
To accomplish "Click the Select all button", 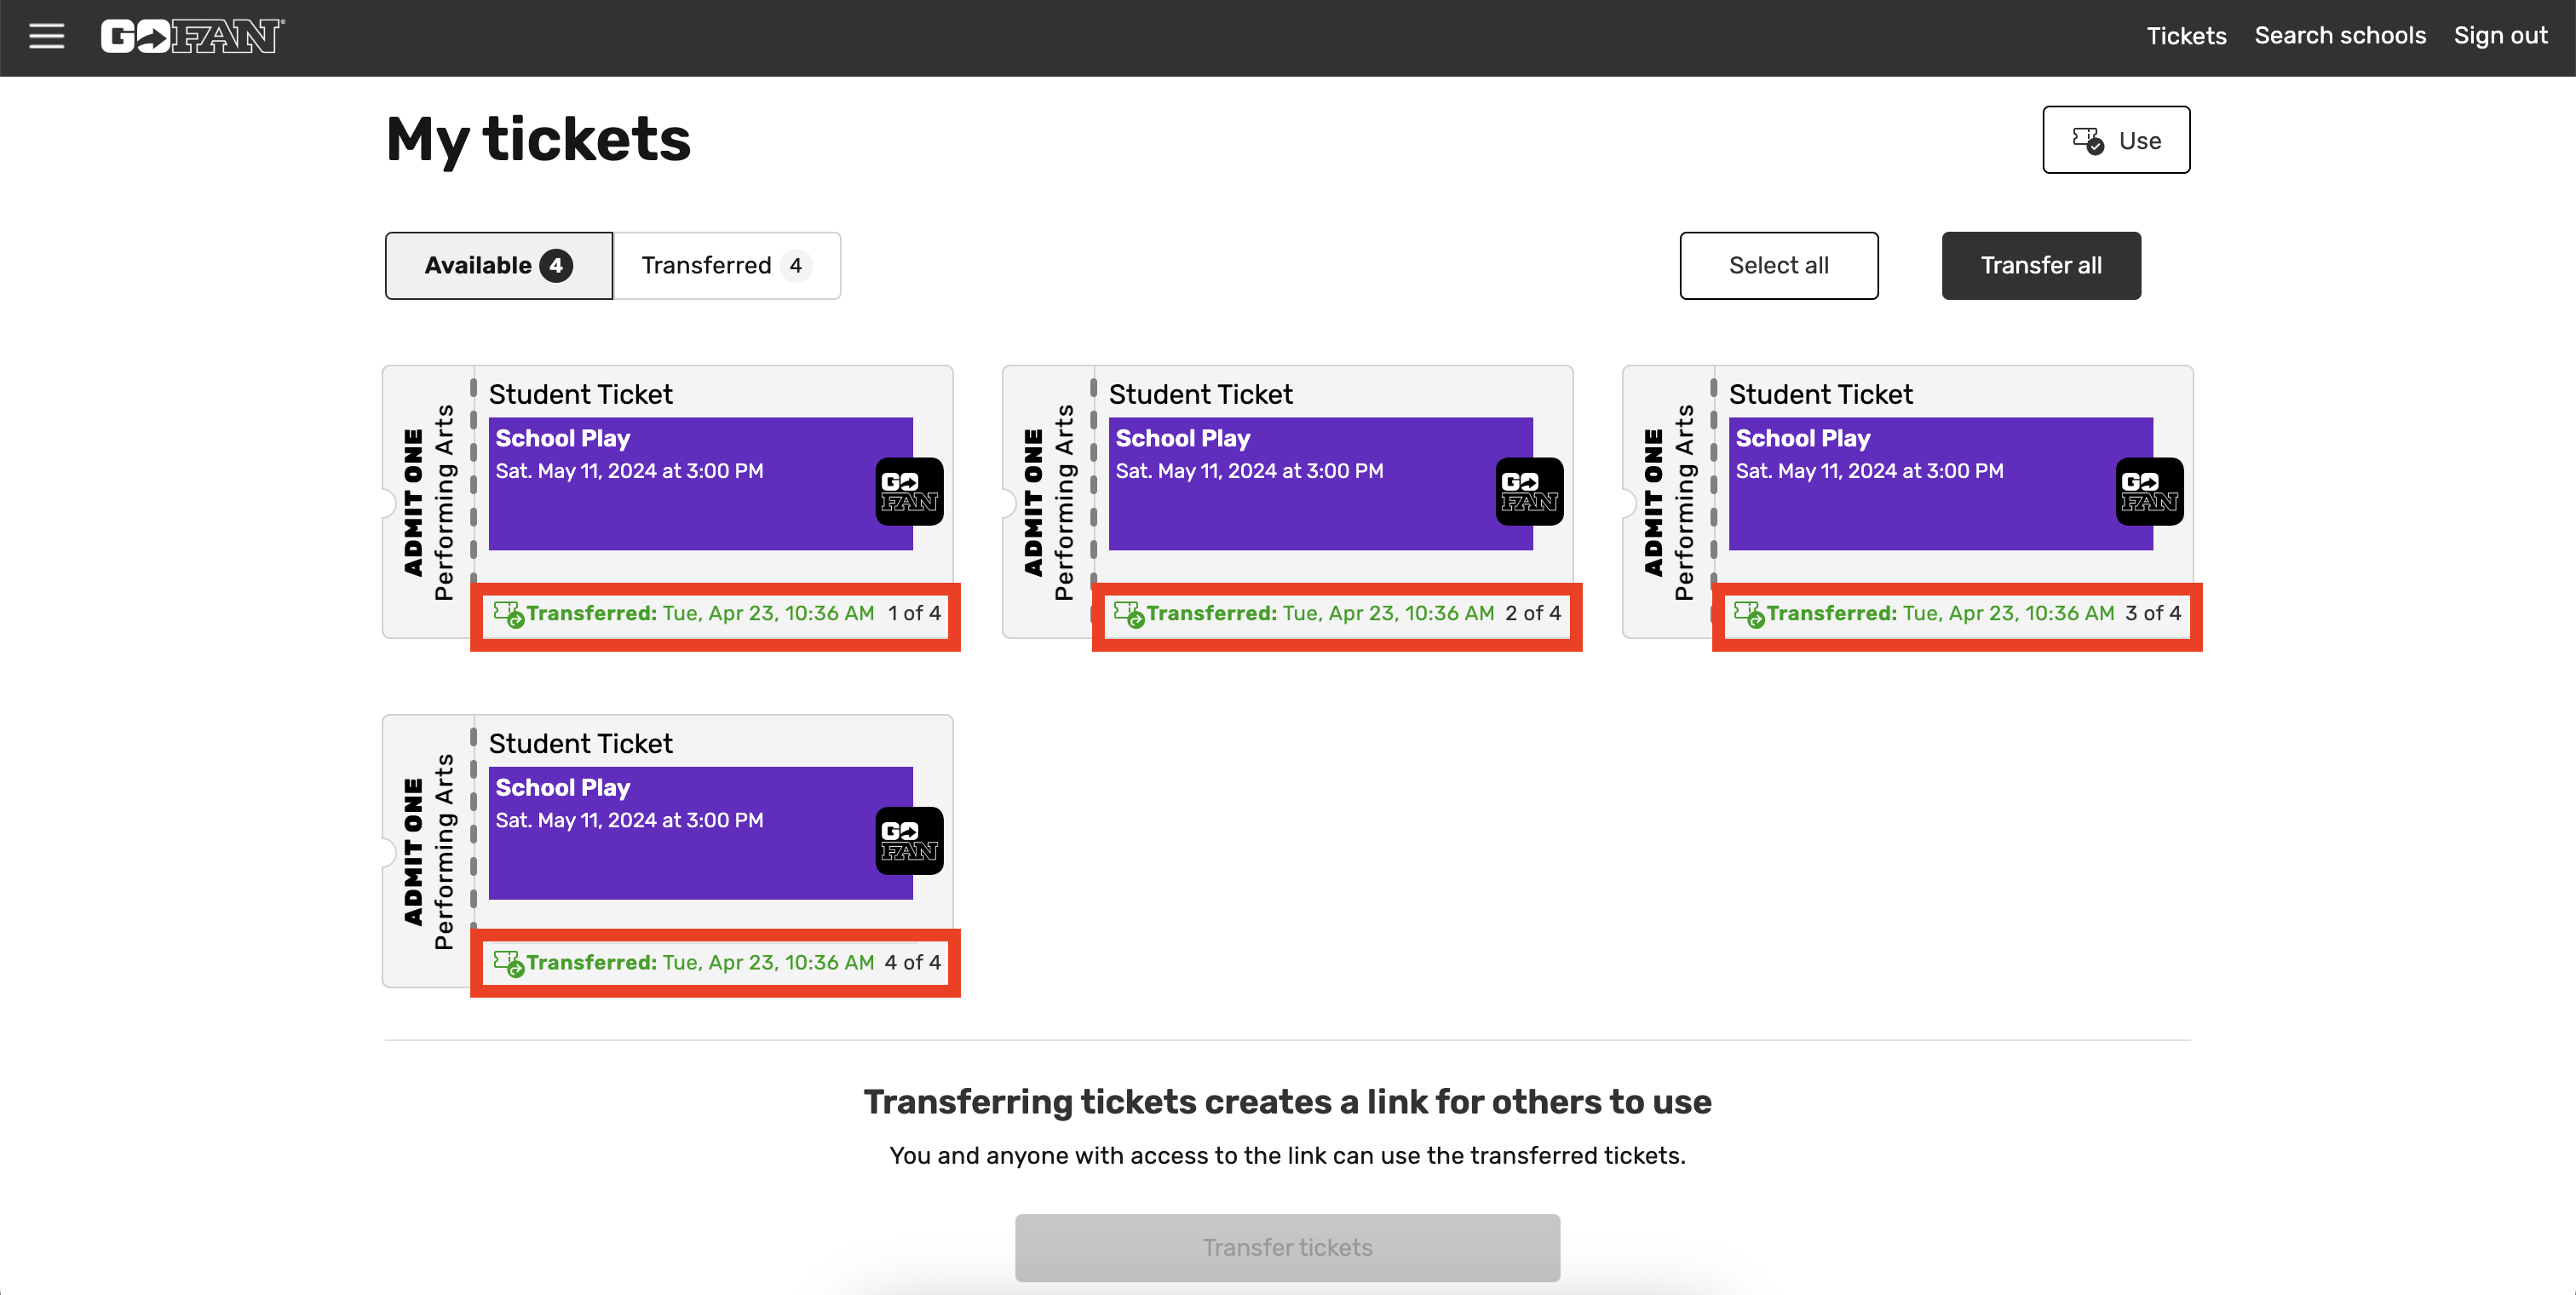I will pyautogui.click(x=1779, y=265).
